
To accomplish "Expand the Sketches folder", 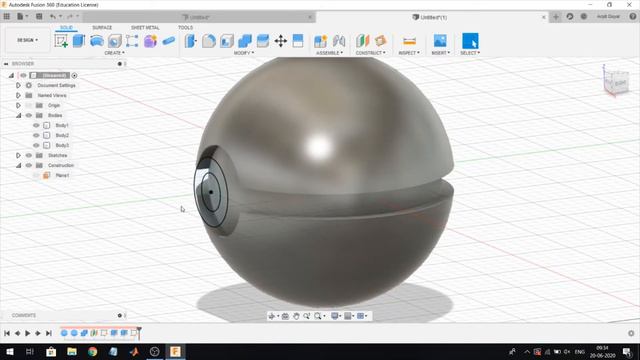I will click(x=18, y=155).
